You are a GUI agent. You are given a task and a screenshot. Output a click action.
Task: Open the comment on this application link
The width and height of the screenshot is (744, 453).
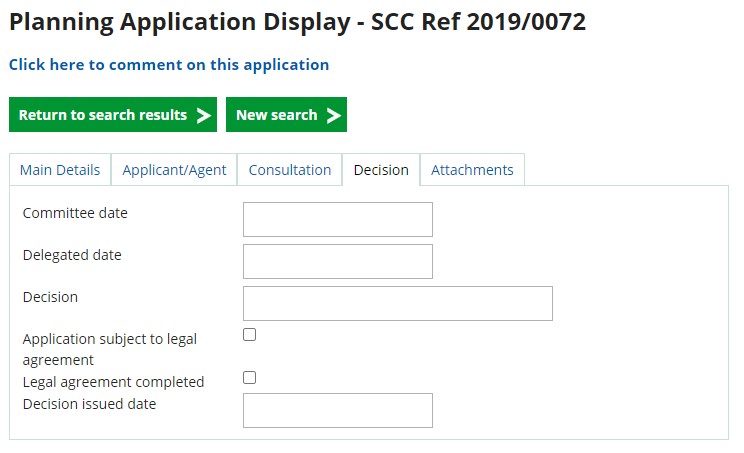169,65
